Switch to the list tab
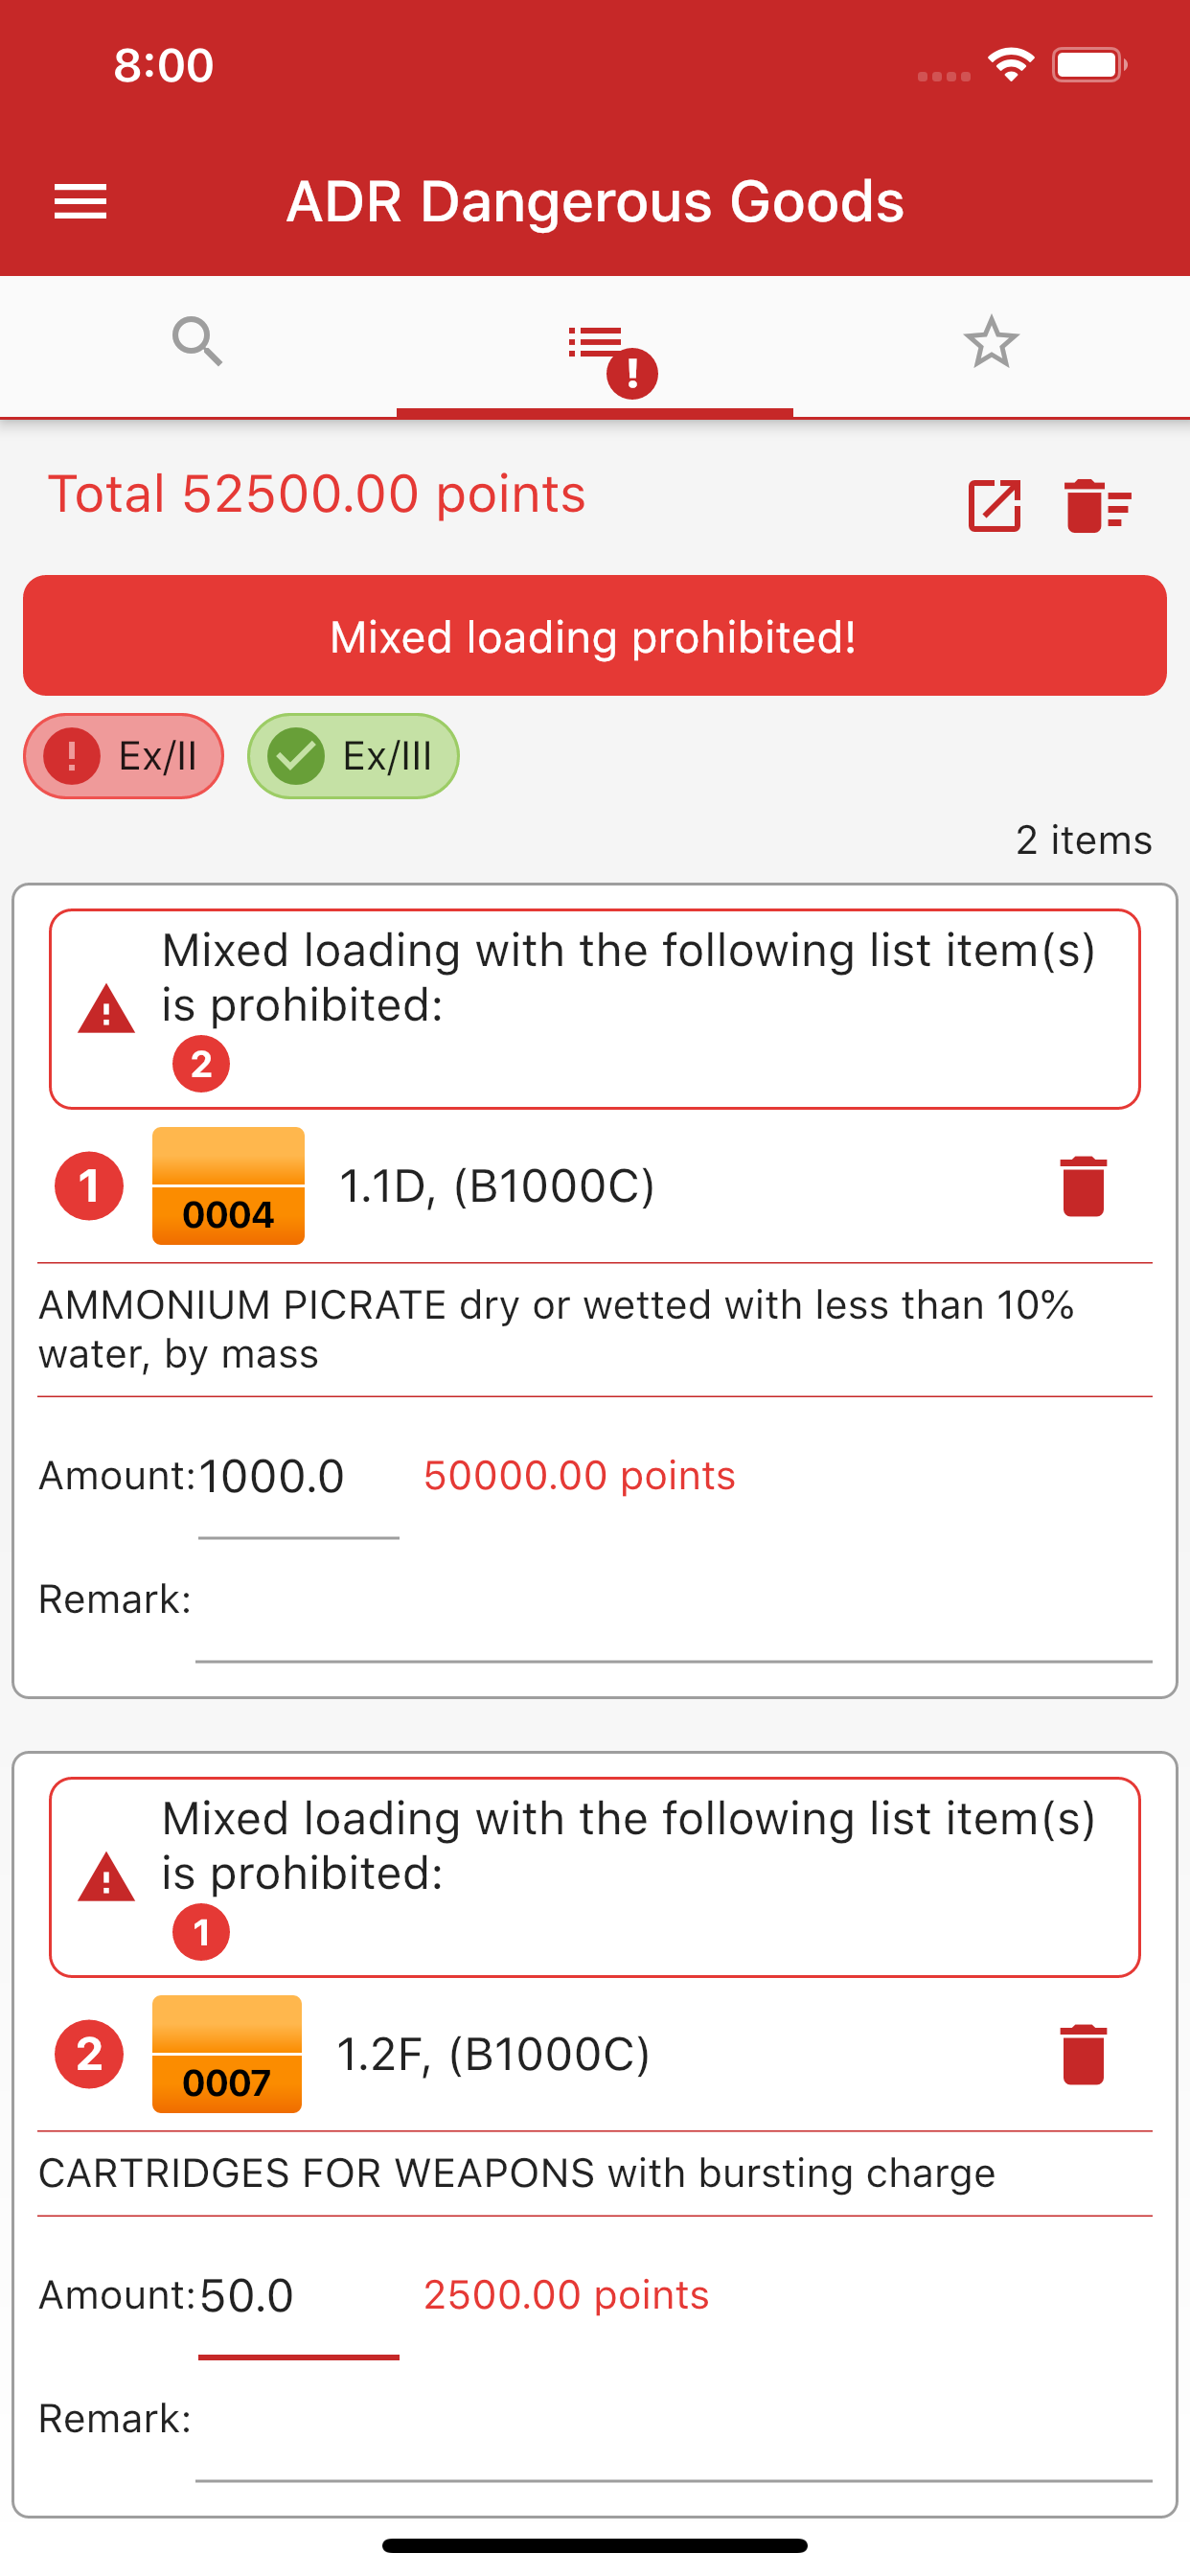Screen dimensions: 1190x2576 [x=594, y=345]
